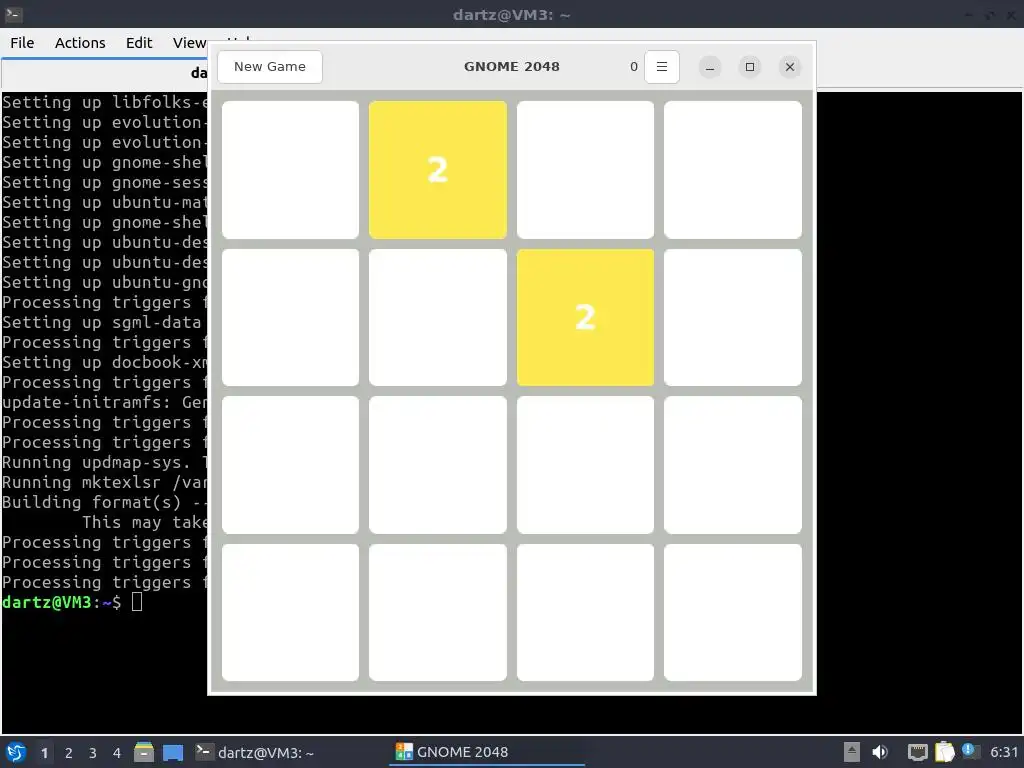
Task: Switch to workspace 4 in the pager
Action: (x=117, y=753)
